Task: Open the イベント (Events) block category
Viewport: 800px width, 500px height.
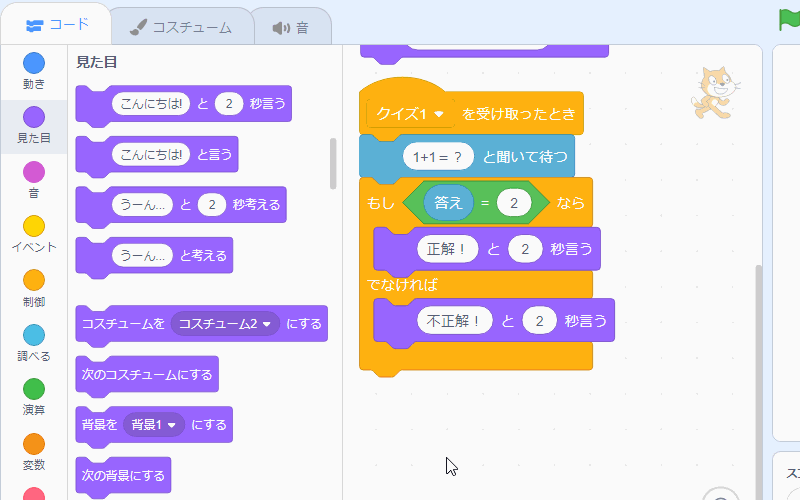Action: pyautogui.click(x=34, y=234)
